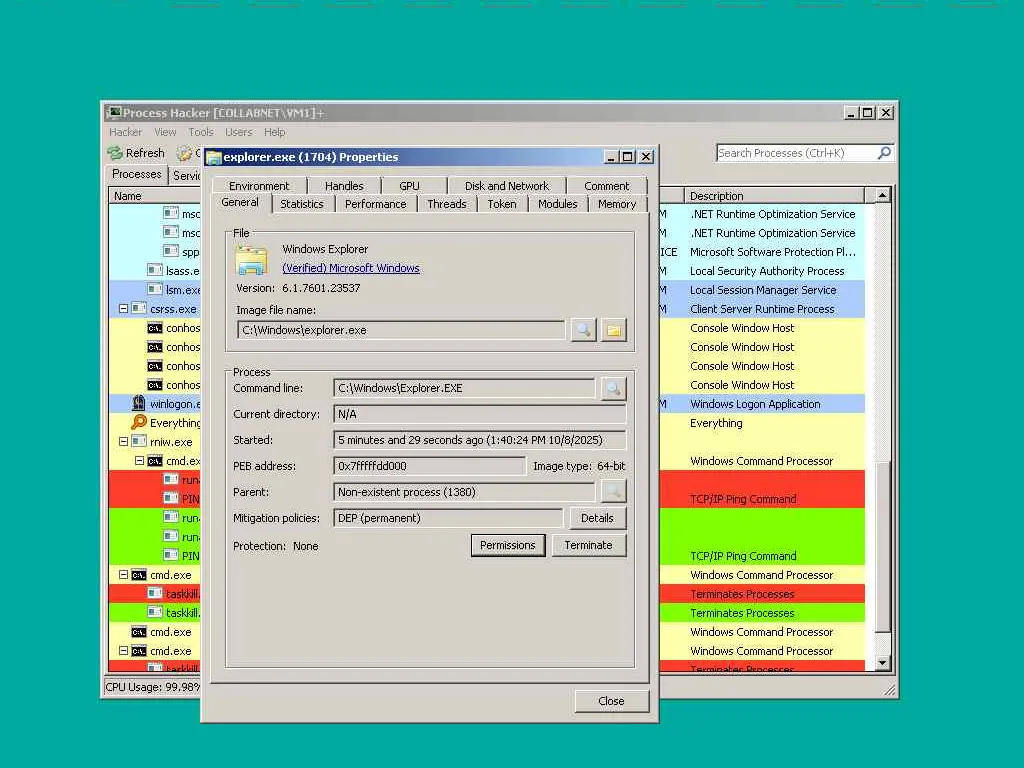Open the folder icon next to image file path
The image size is (1024, 768).
pyautogui.click(x=614, y=330)
